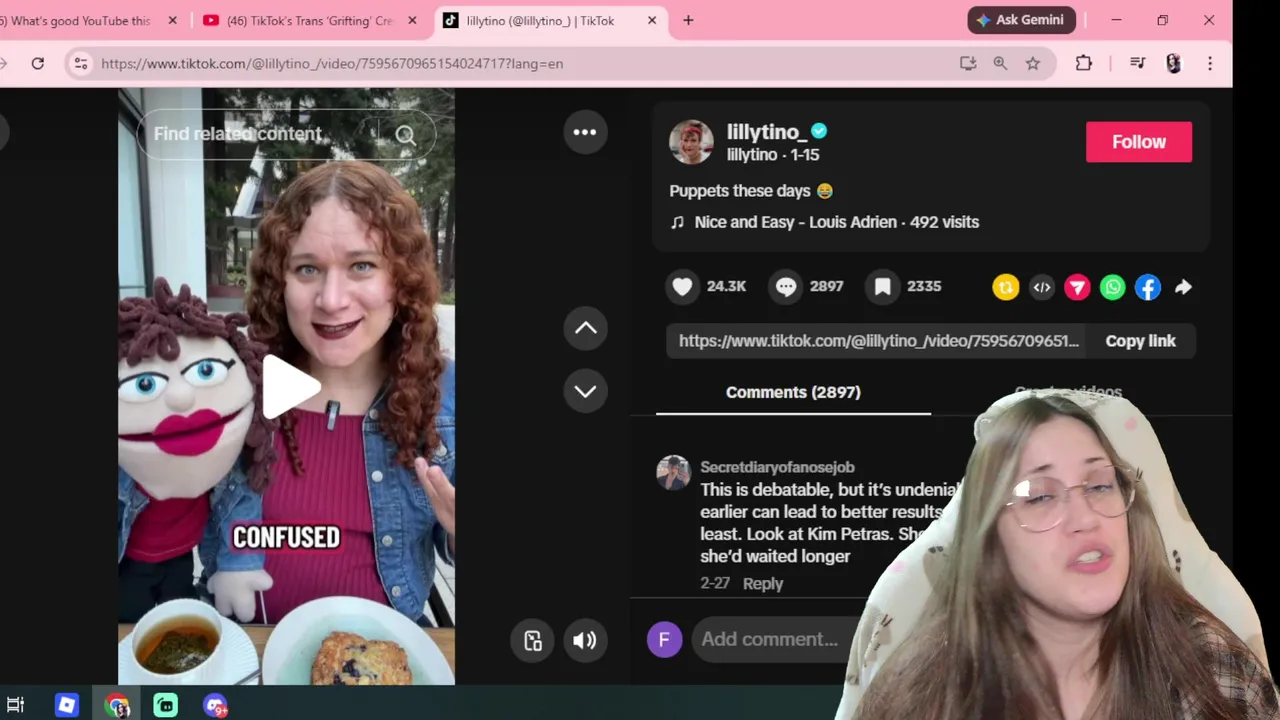Reply to Secretdiaryofanosejob's comment
The image size is (1280, 720).
(763, 583)
